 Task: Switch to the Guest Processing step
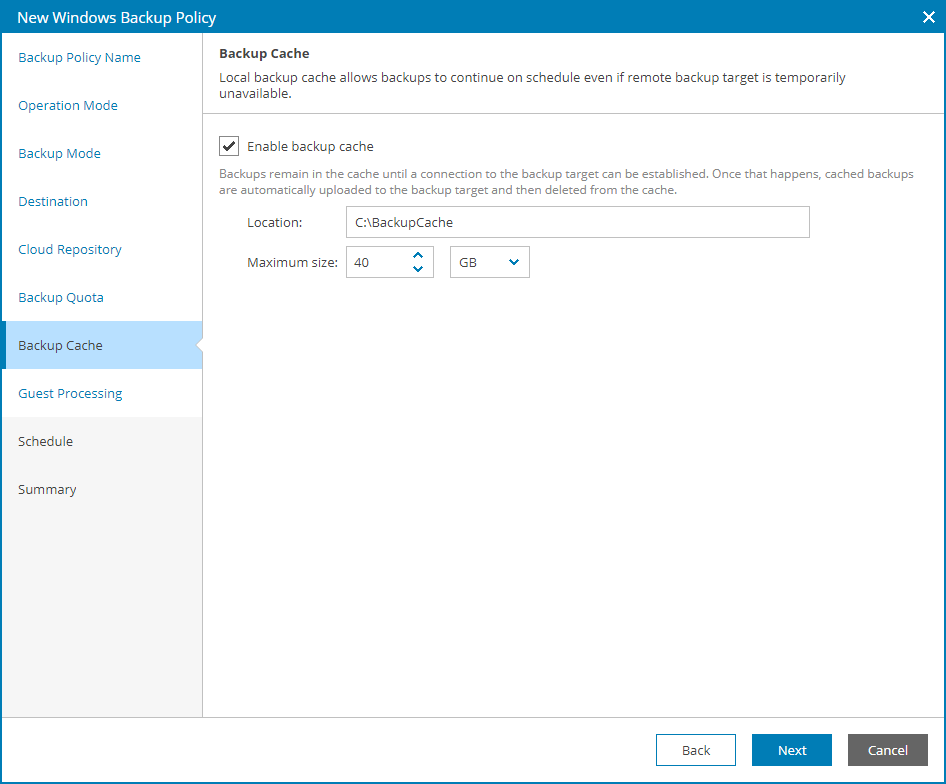69,393
